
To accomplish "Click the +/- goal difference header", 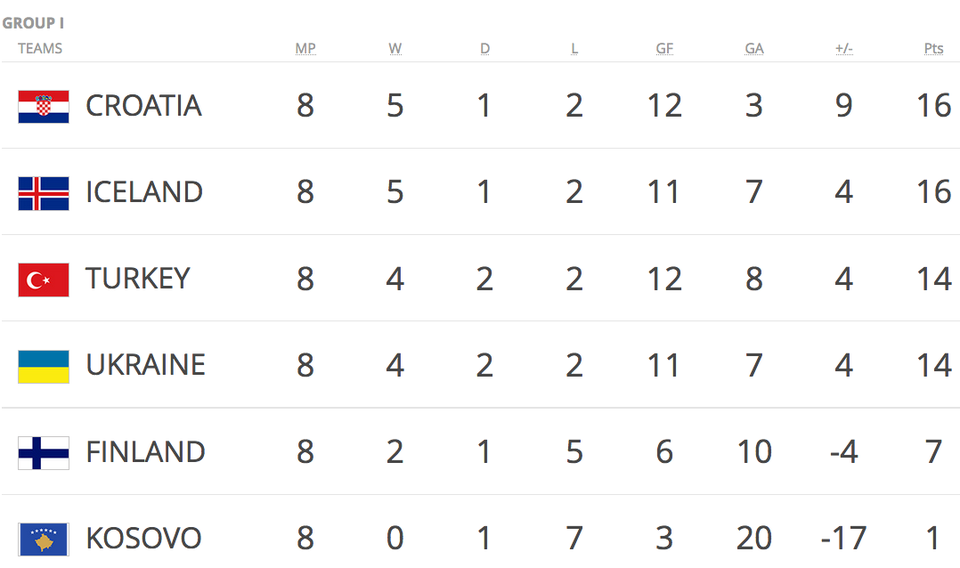I will pos(844,48).
